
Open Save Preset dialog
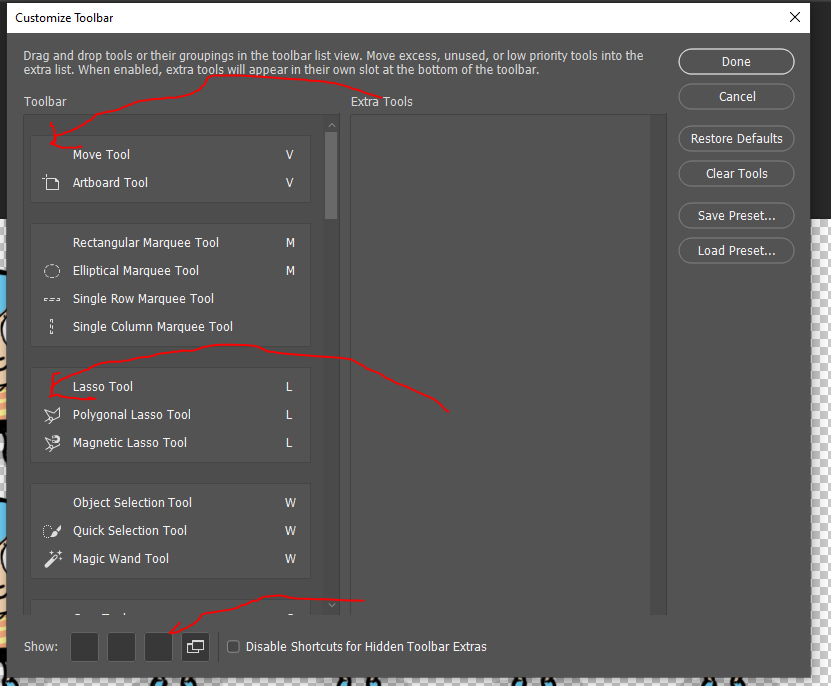(x=736, y=215)
